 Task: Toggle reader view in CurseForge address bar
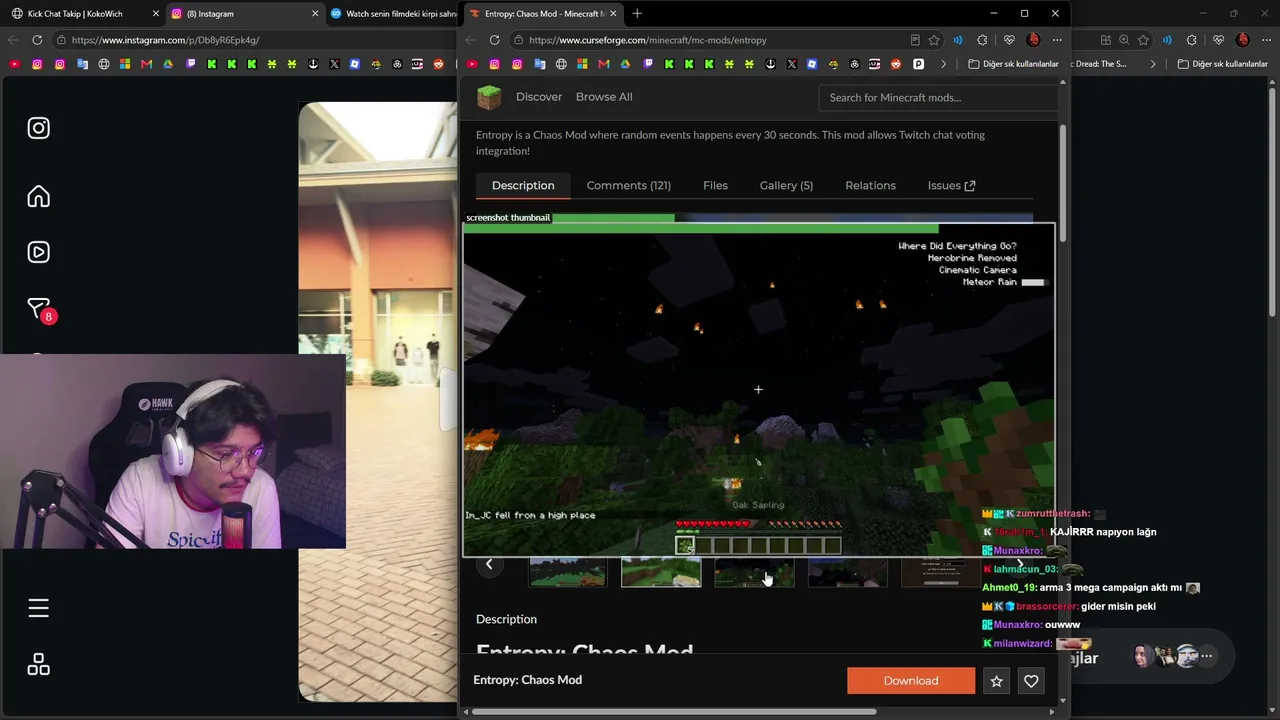(915, 40)
